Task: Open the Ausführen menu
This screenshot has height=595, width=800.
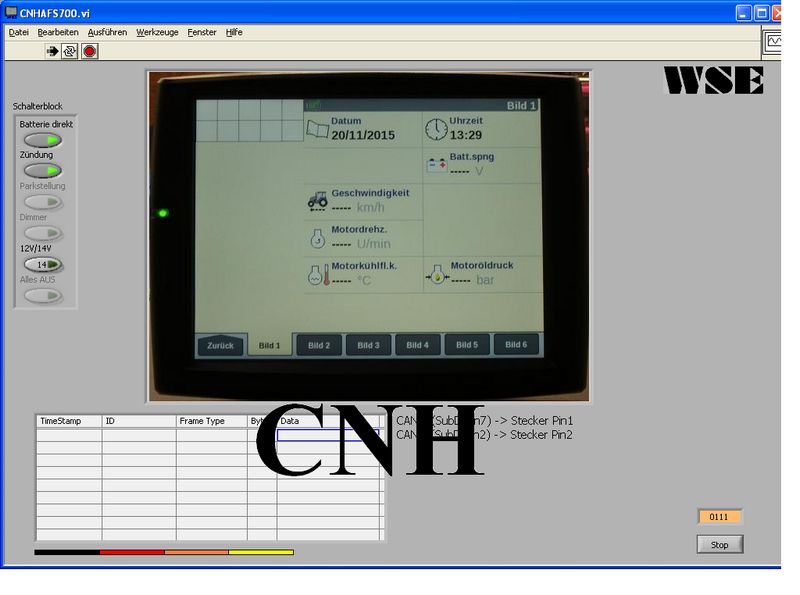Action: pyautogui.click(x=107, y=32)
